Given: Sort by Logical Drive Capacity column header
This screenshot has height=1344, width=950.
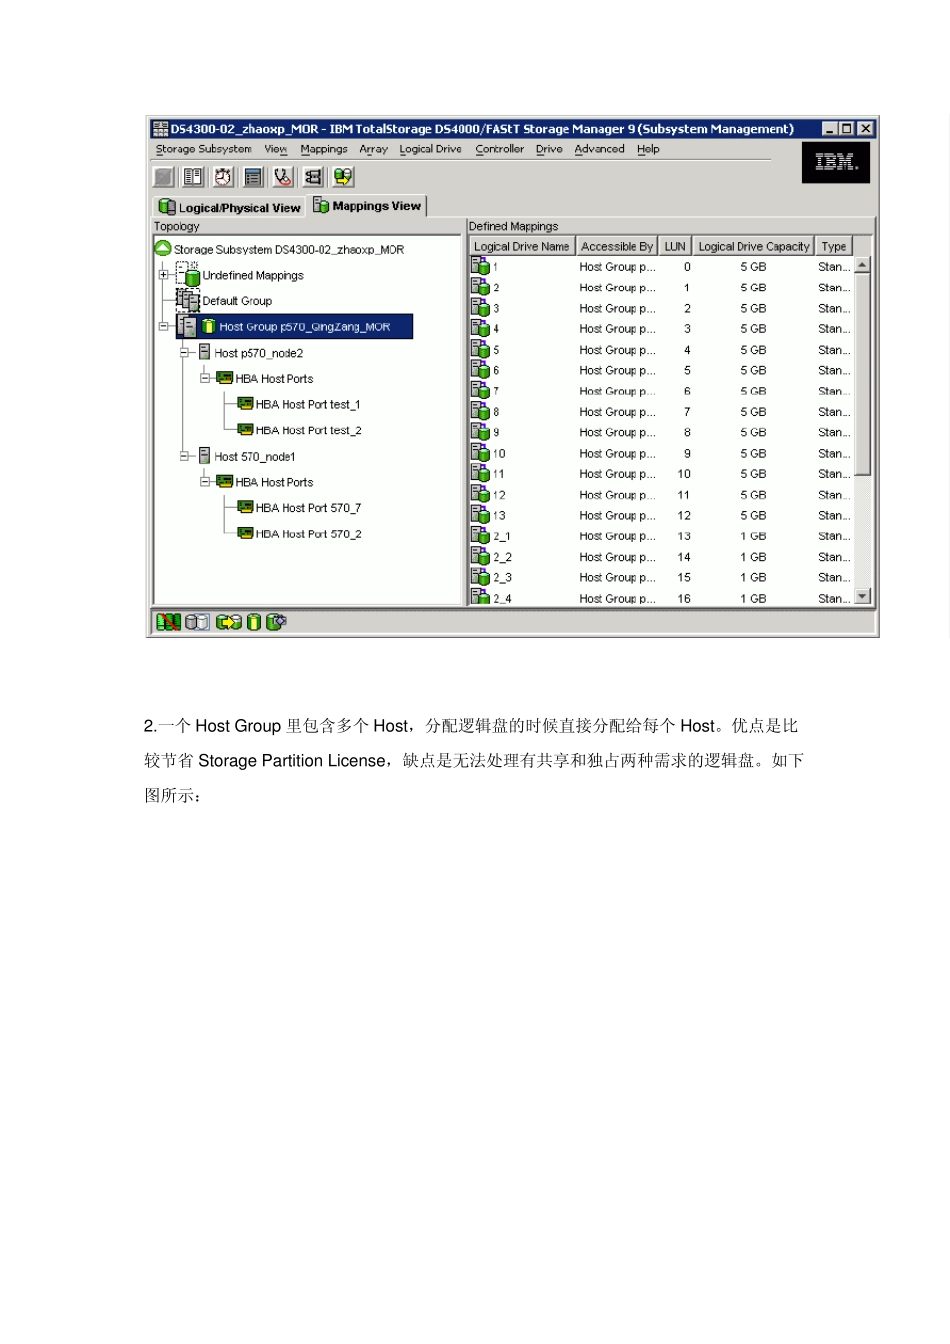Looking at the screenshot, I should point(754,246).
